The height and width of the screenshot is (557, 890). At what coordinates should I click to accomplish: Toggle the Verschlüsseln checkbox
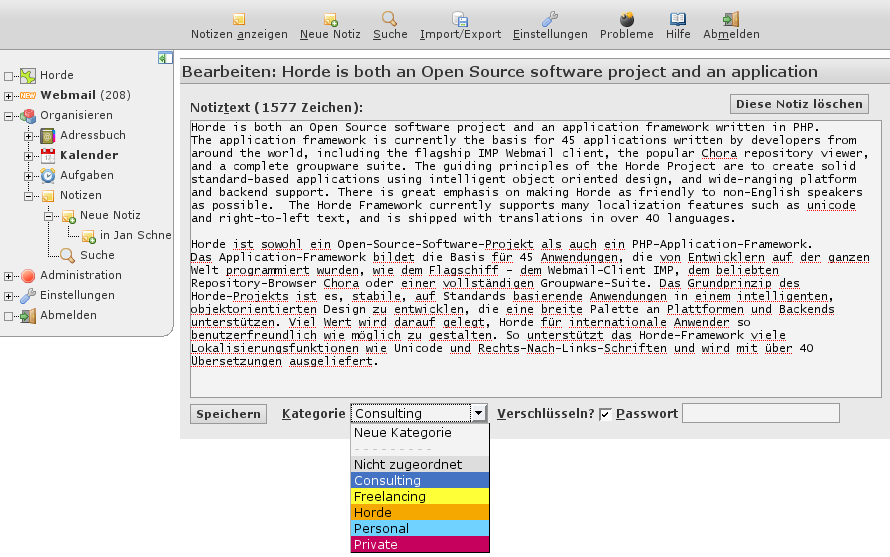click(x=605, y=414)
